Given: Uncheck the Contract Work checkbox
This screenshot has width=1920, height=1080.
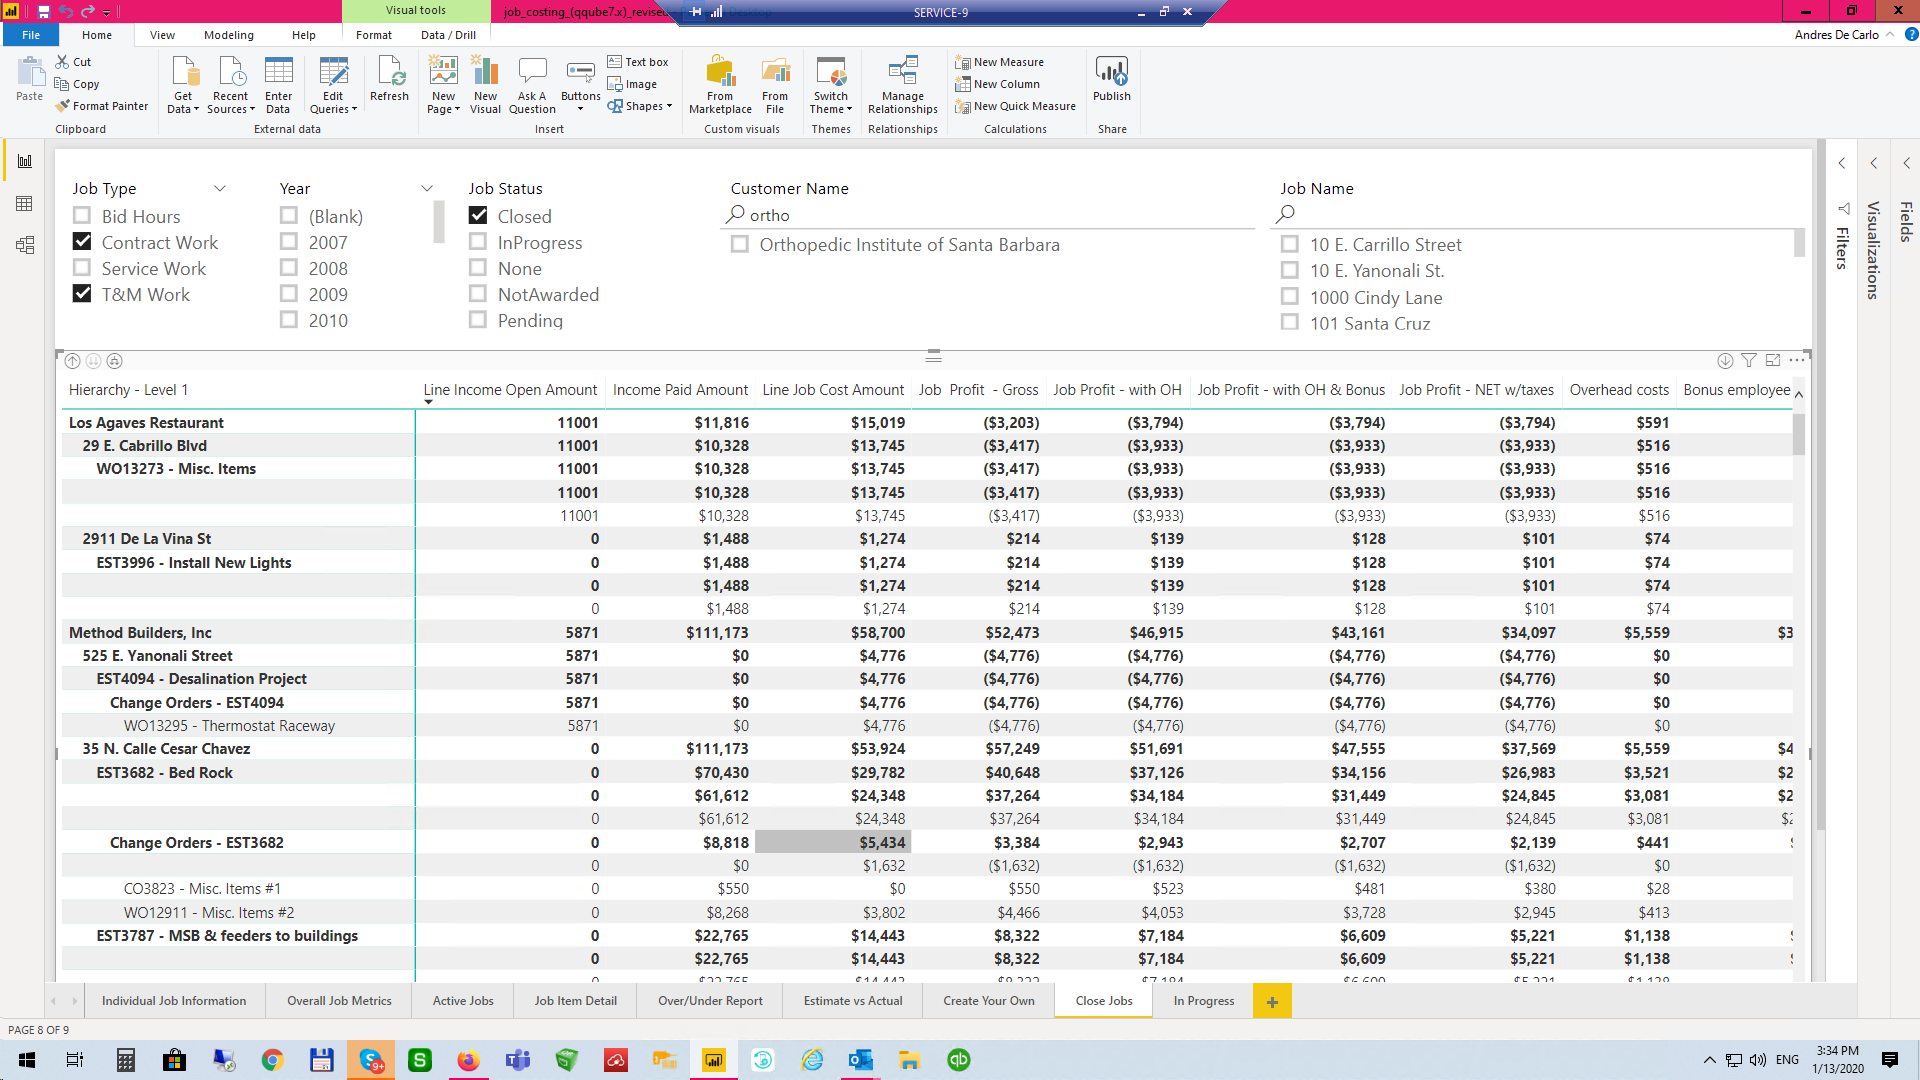Looking at the screenshot, I should (83, 242).
